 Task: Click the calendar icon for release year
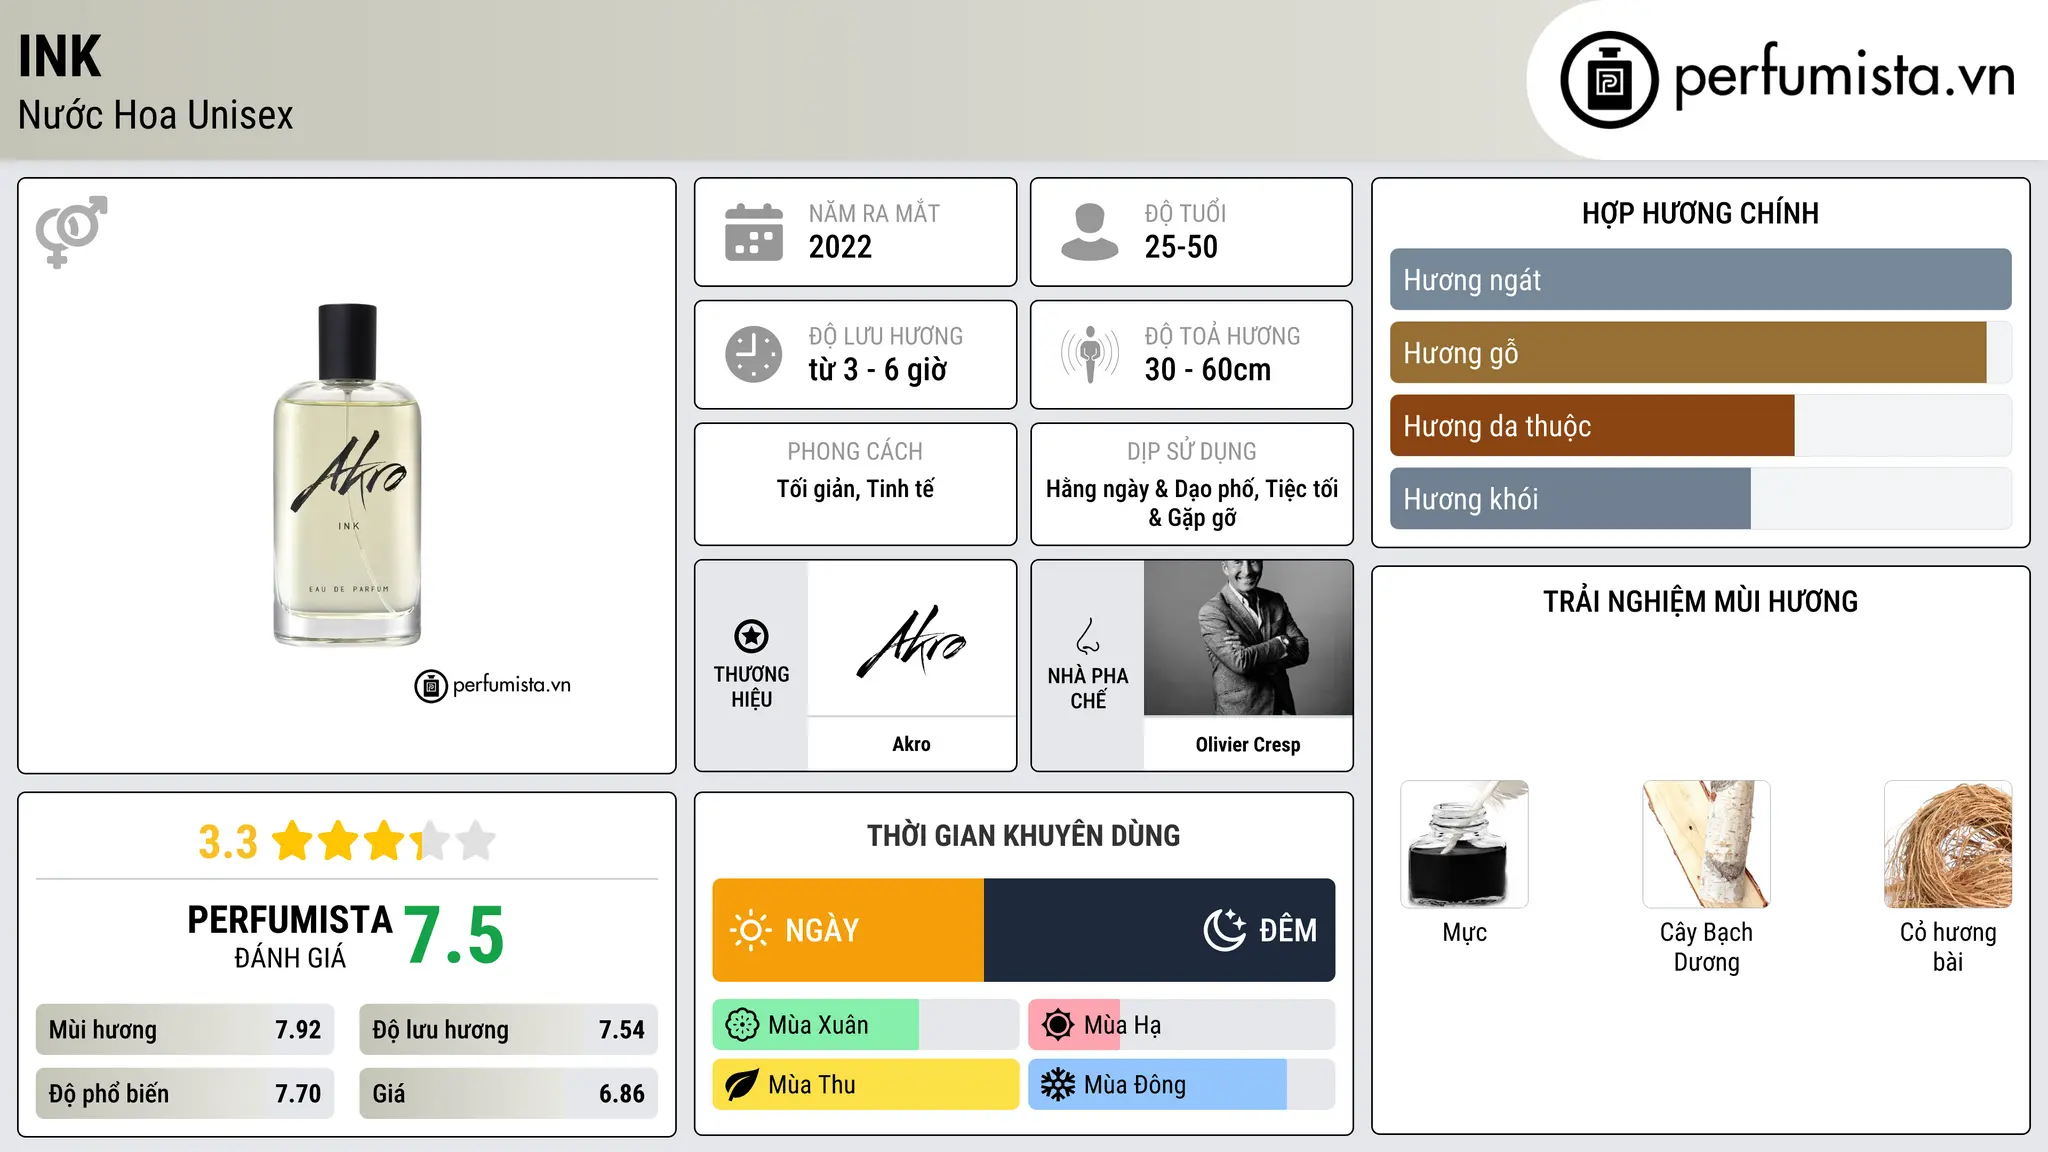pyautogui.click(x=754, y=232)
